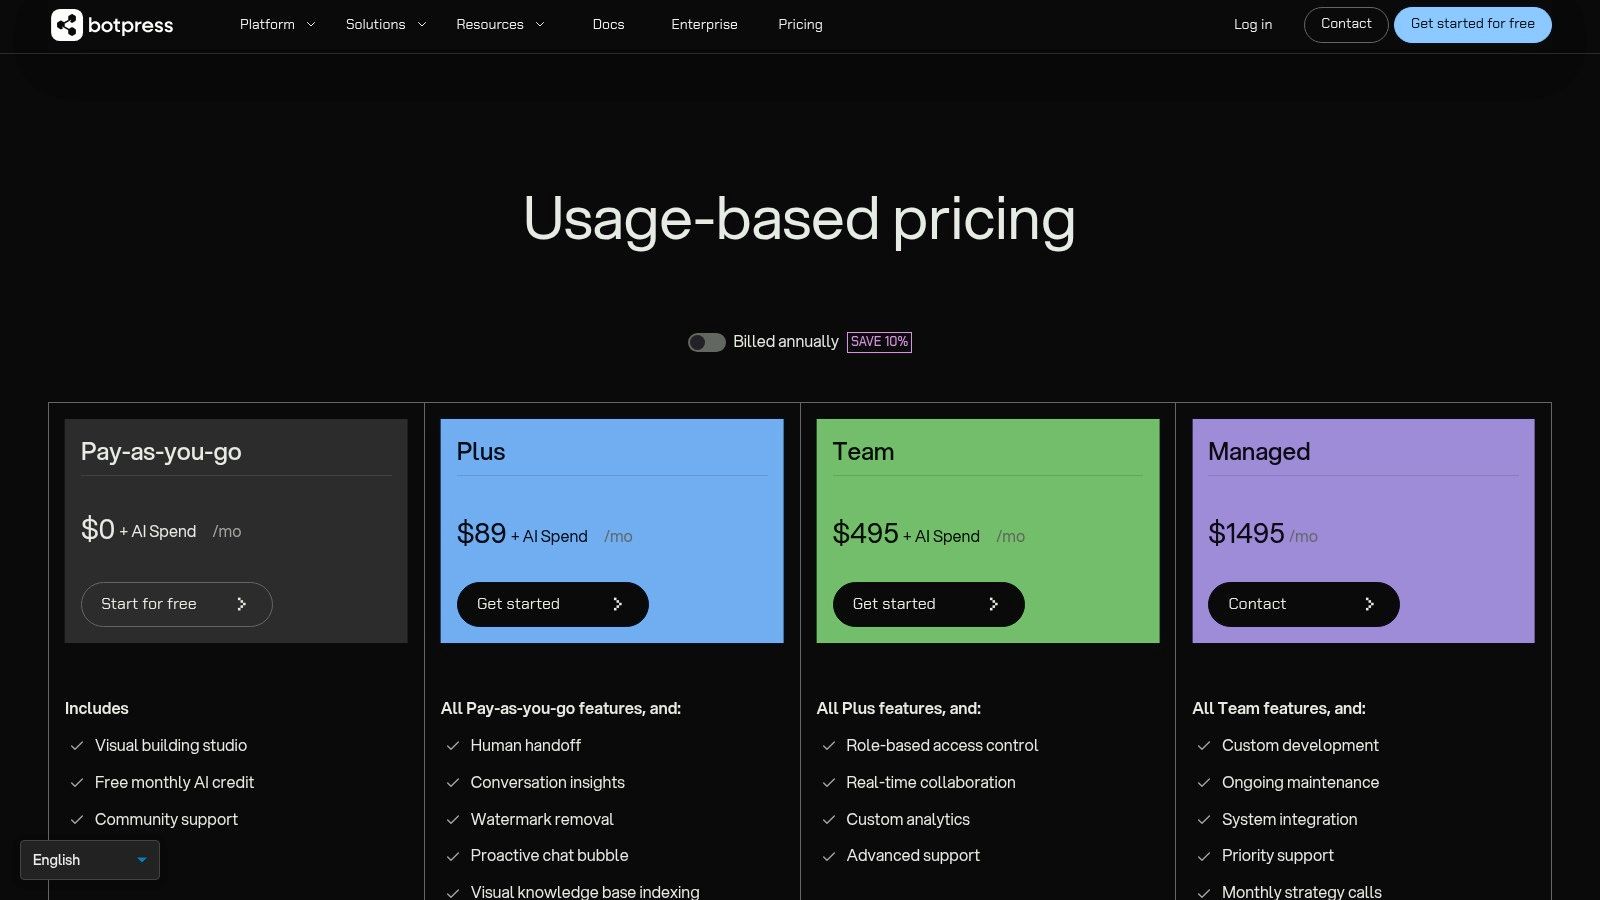Click arrow icon in Start for free button

[x=241, y=604]
